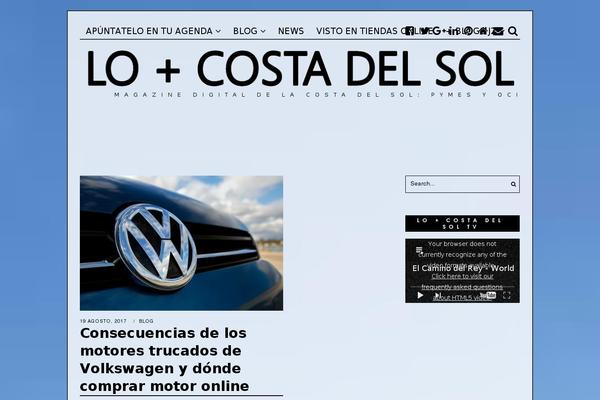Open the LinkedIn icon in header
This screenshot has height=400, width=600.
tap(453, 31)
